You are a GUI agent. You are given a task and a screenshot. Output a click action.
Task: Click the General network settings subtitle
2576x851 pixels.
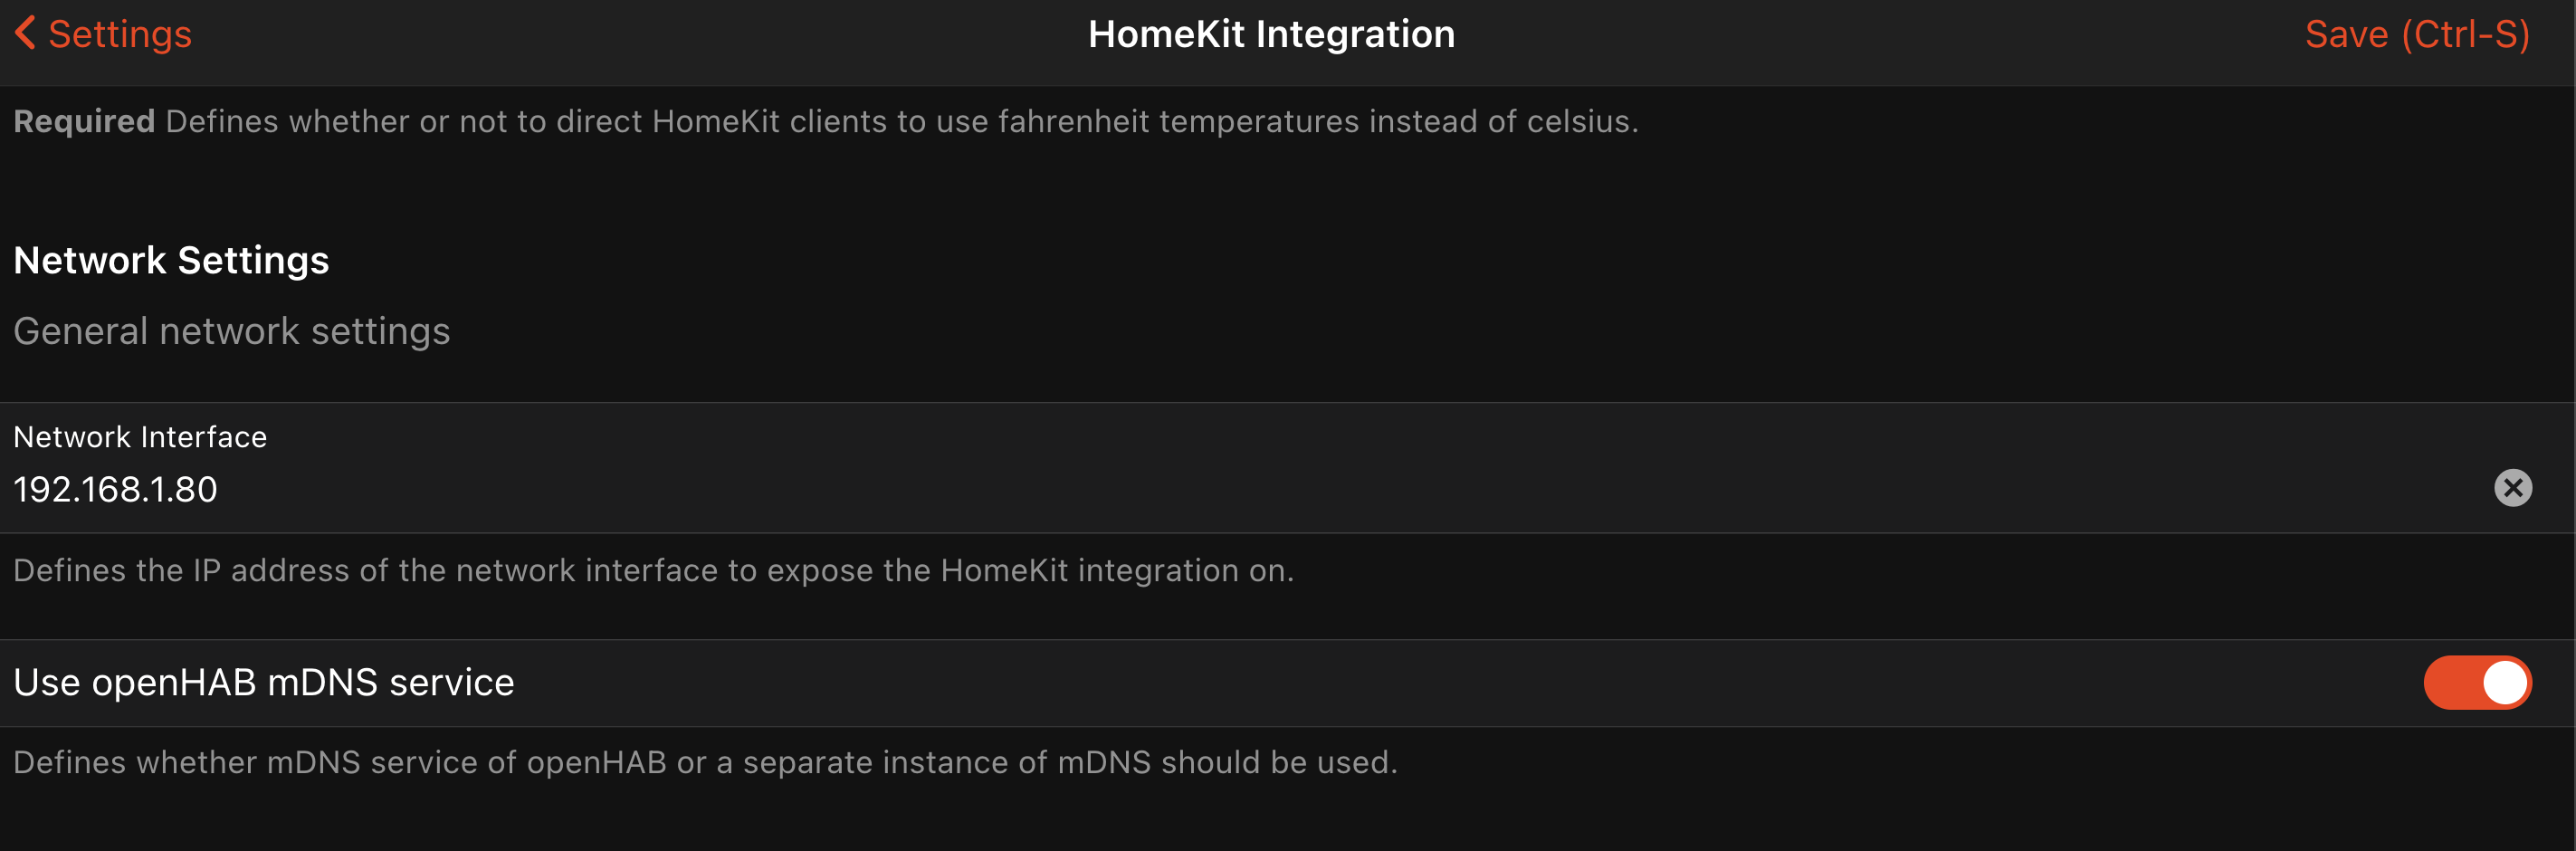(231, 331)
